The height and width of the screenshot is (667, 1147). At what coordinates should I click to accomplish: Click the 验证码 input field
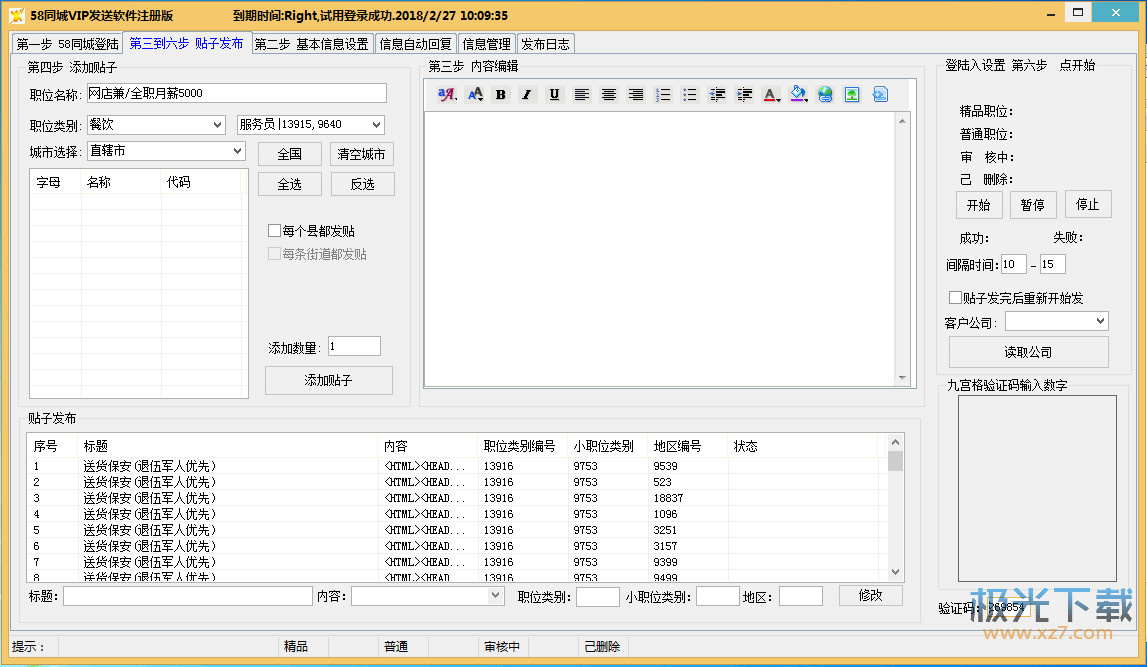pyautogui.click(x=1008, y=607)
